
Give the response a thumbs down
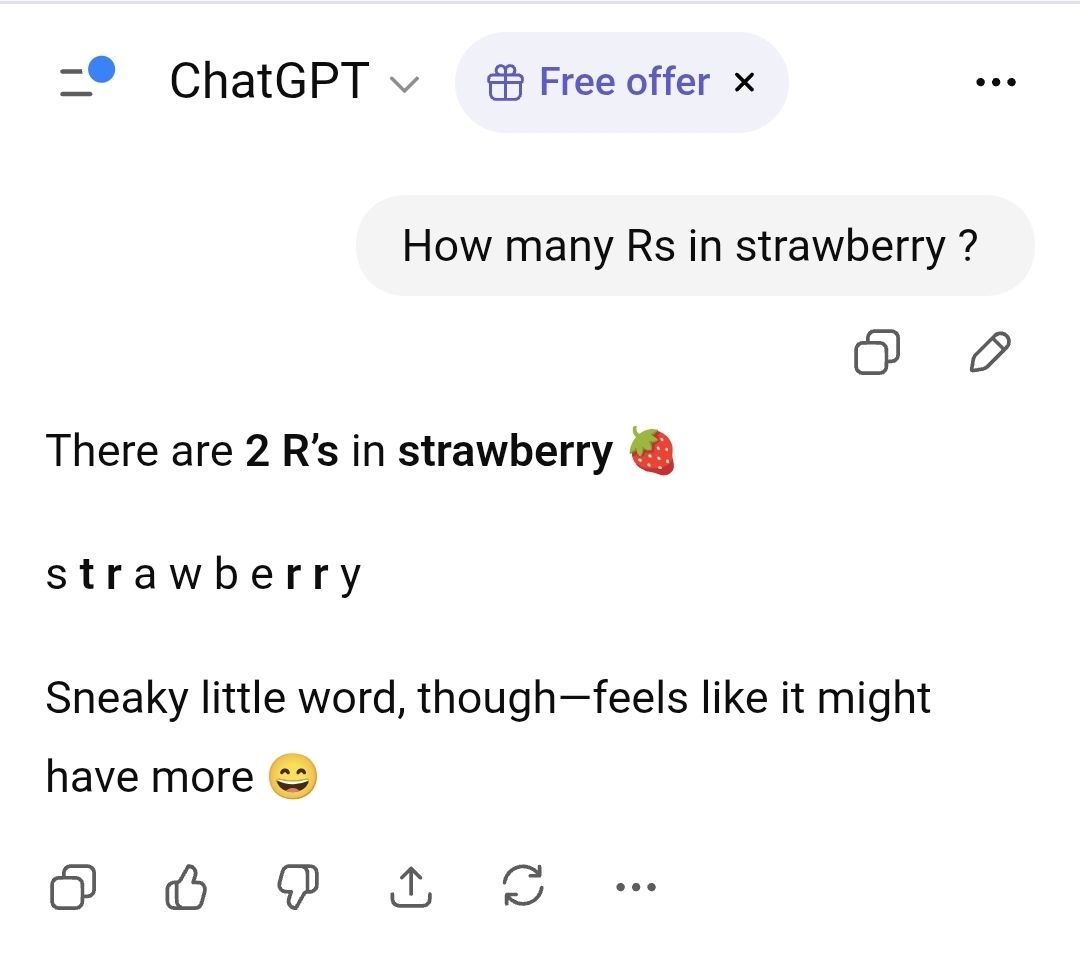[x=297, y=886]
